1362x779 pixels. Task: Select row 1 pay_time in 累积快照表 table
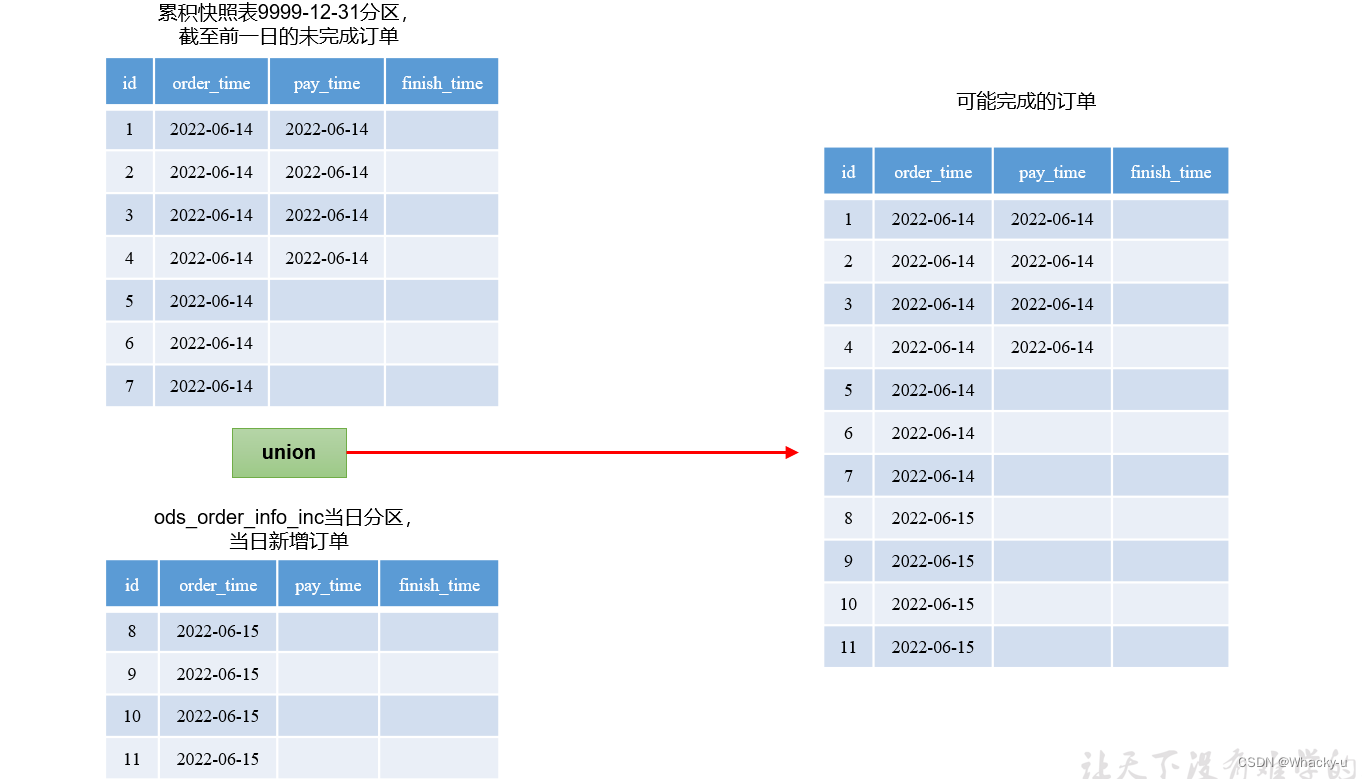[x=327, y=129]
